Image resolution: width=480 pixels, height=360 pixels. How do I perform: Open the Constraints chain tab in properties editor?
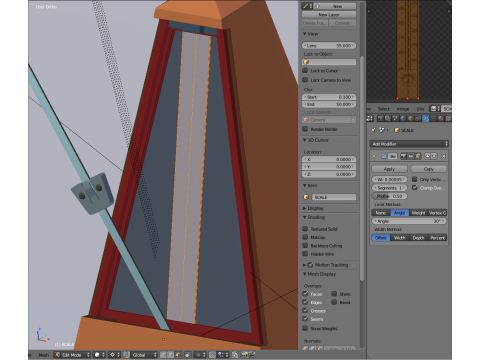[x=418, y=118]
